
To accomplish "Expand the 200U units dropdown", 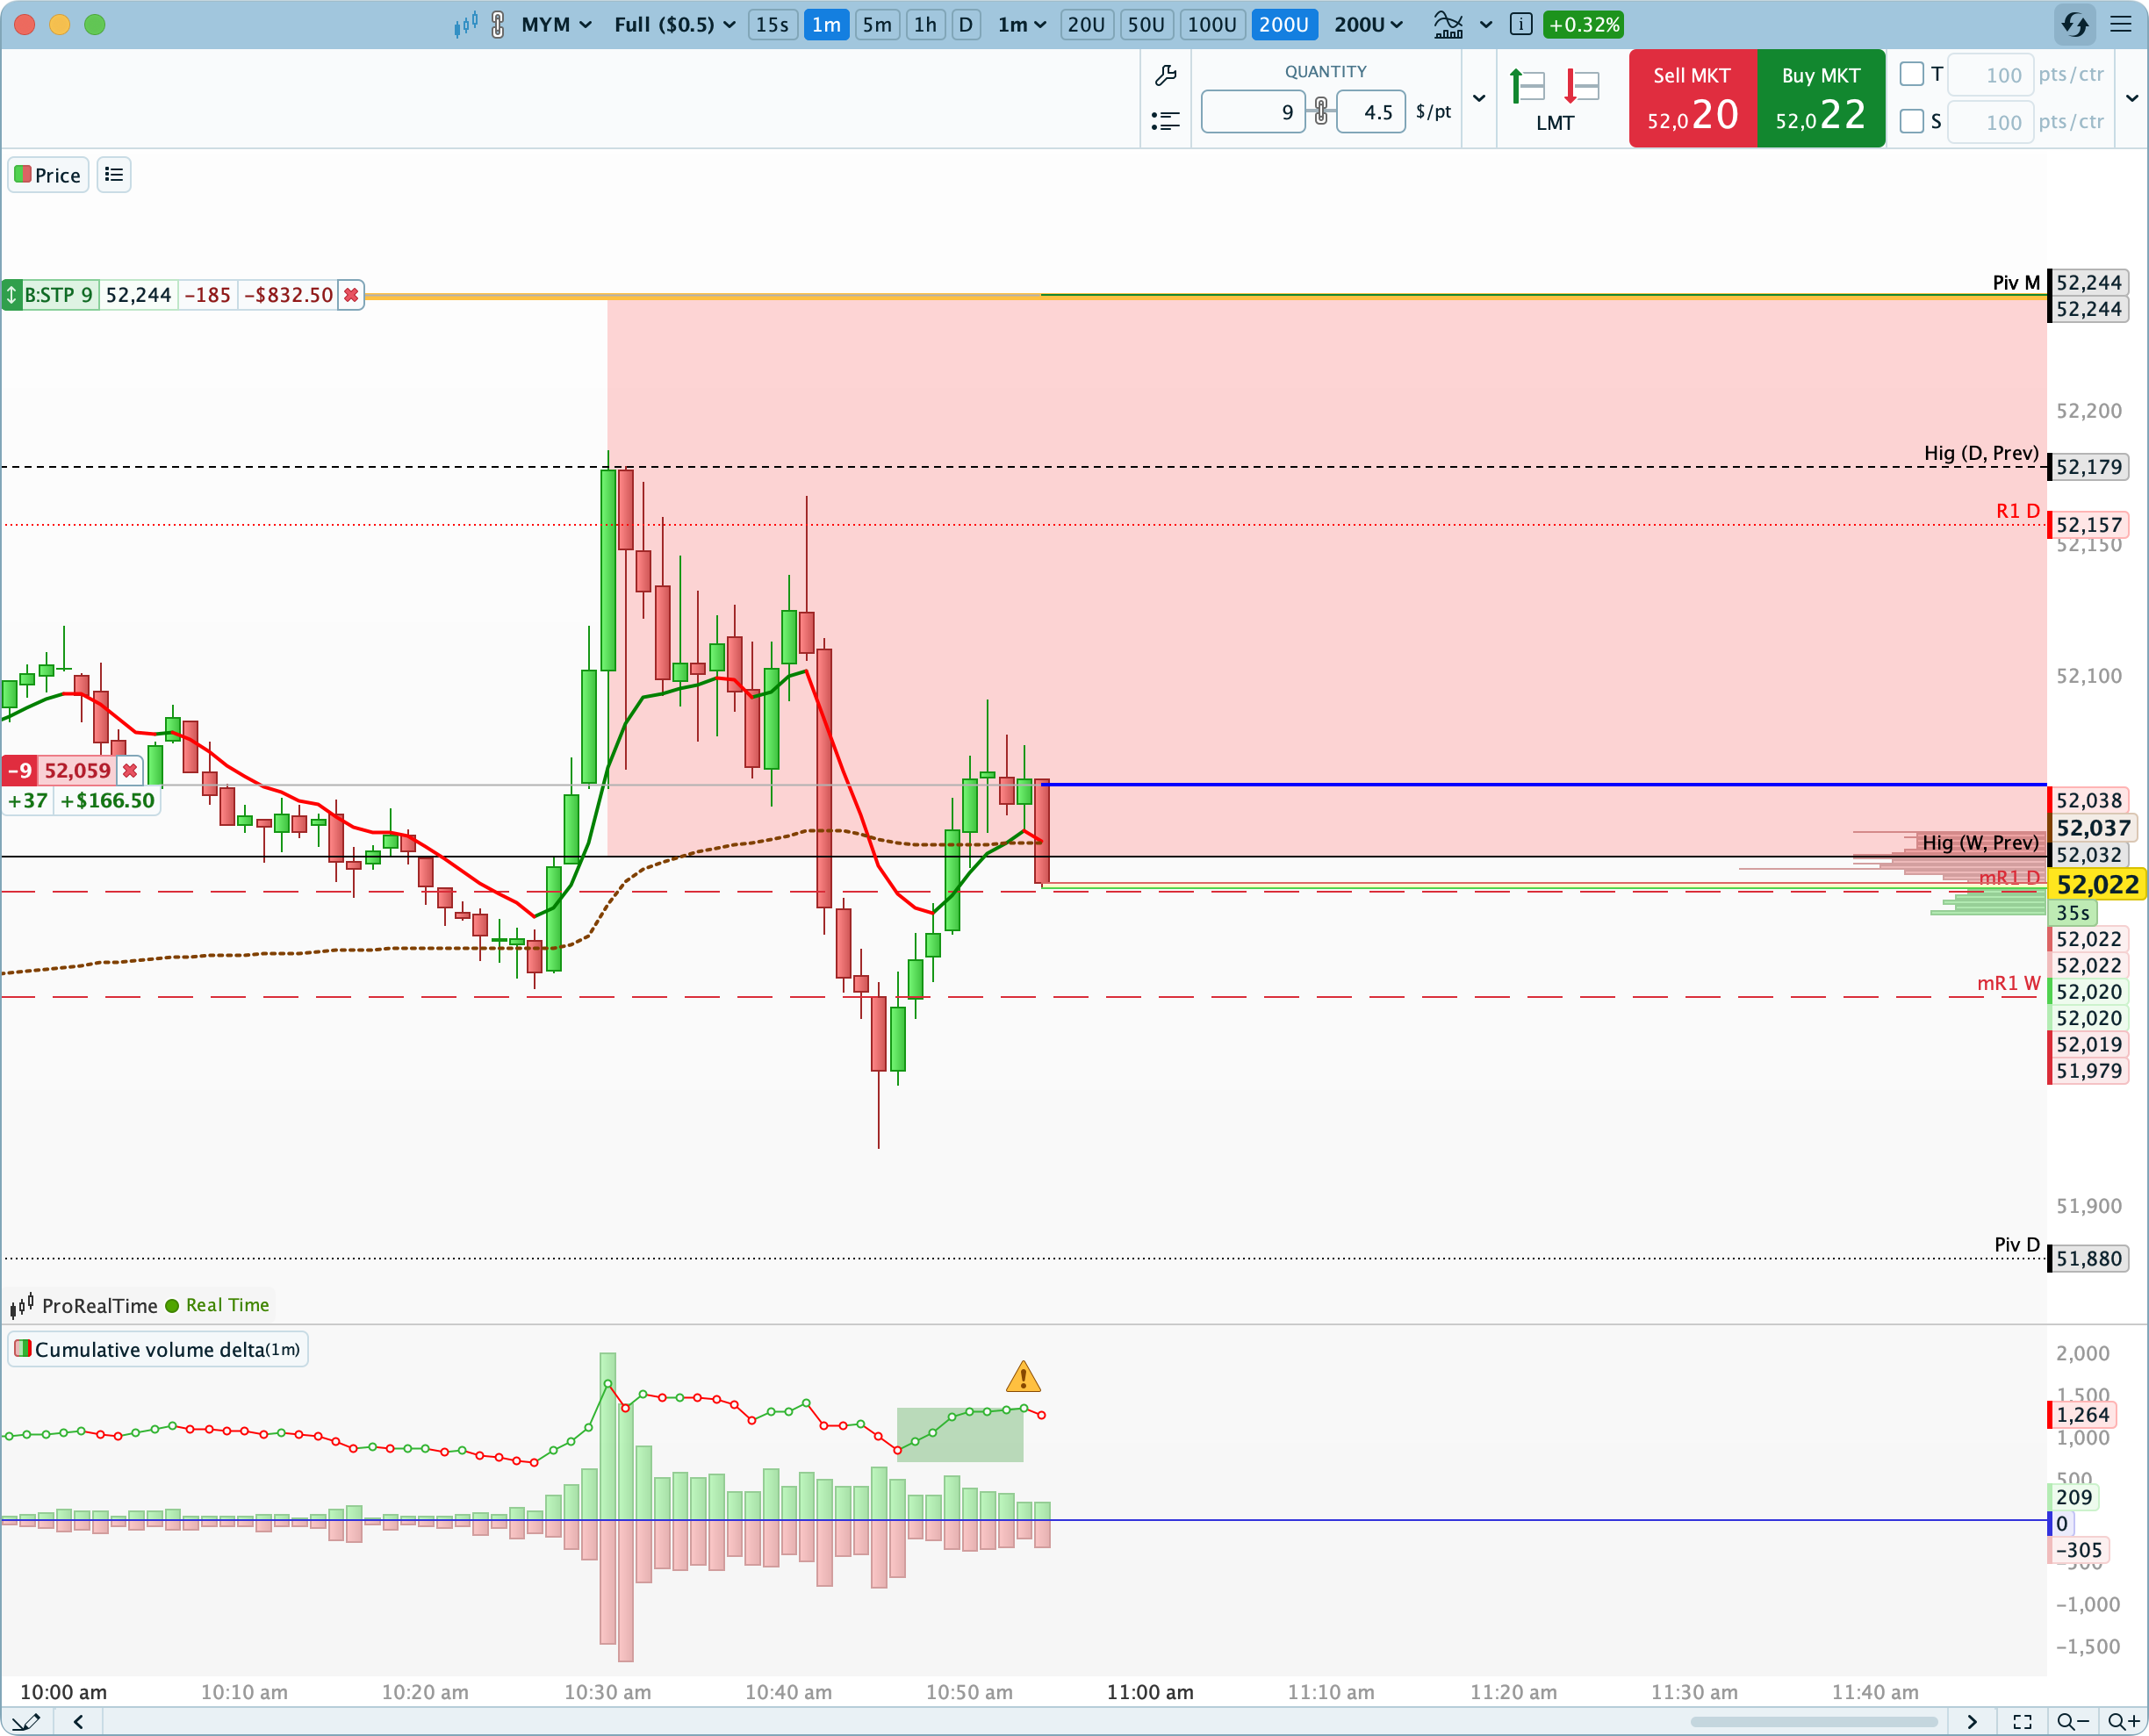I will click(1368, 24).
